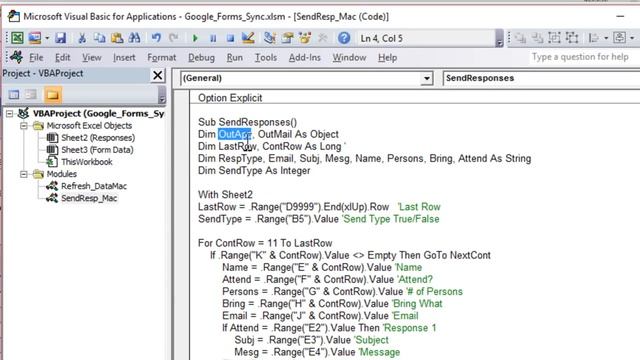Image resolution: width=640 pixels, height=360 pixels.
Task: Click the Cut scissors icon
Action: click(x=82, y=38)
